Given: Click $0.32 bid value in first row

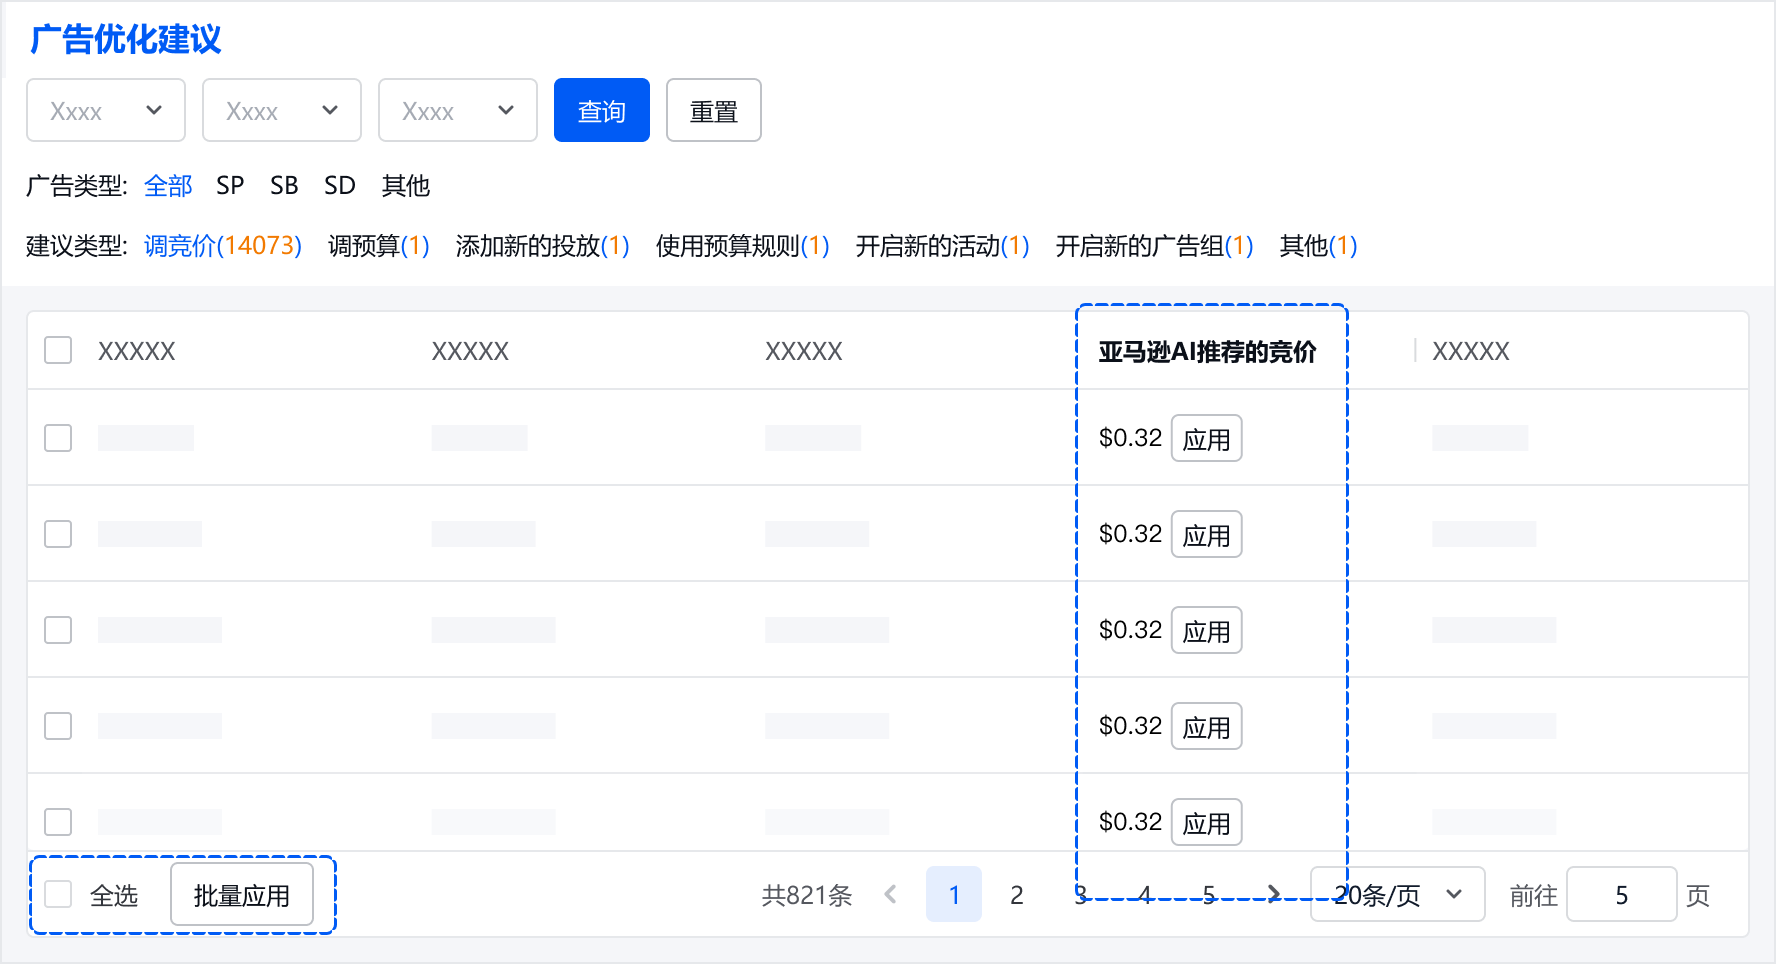Looking at the screenshot, I should pos(1130,438).
